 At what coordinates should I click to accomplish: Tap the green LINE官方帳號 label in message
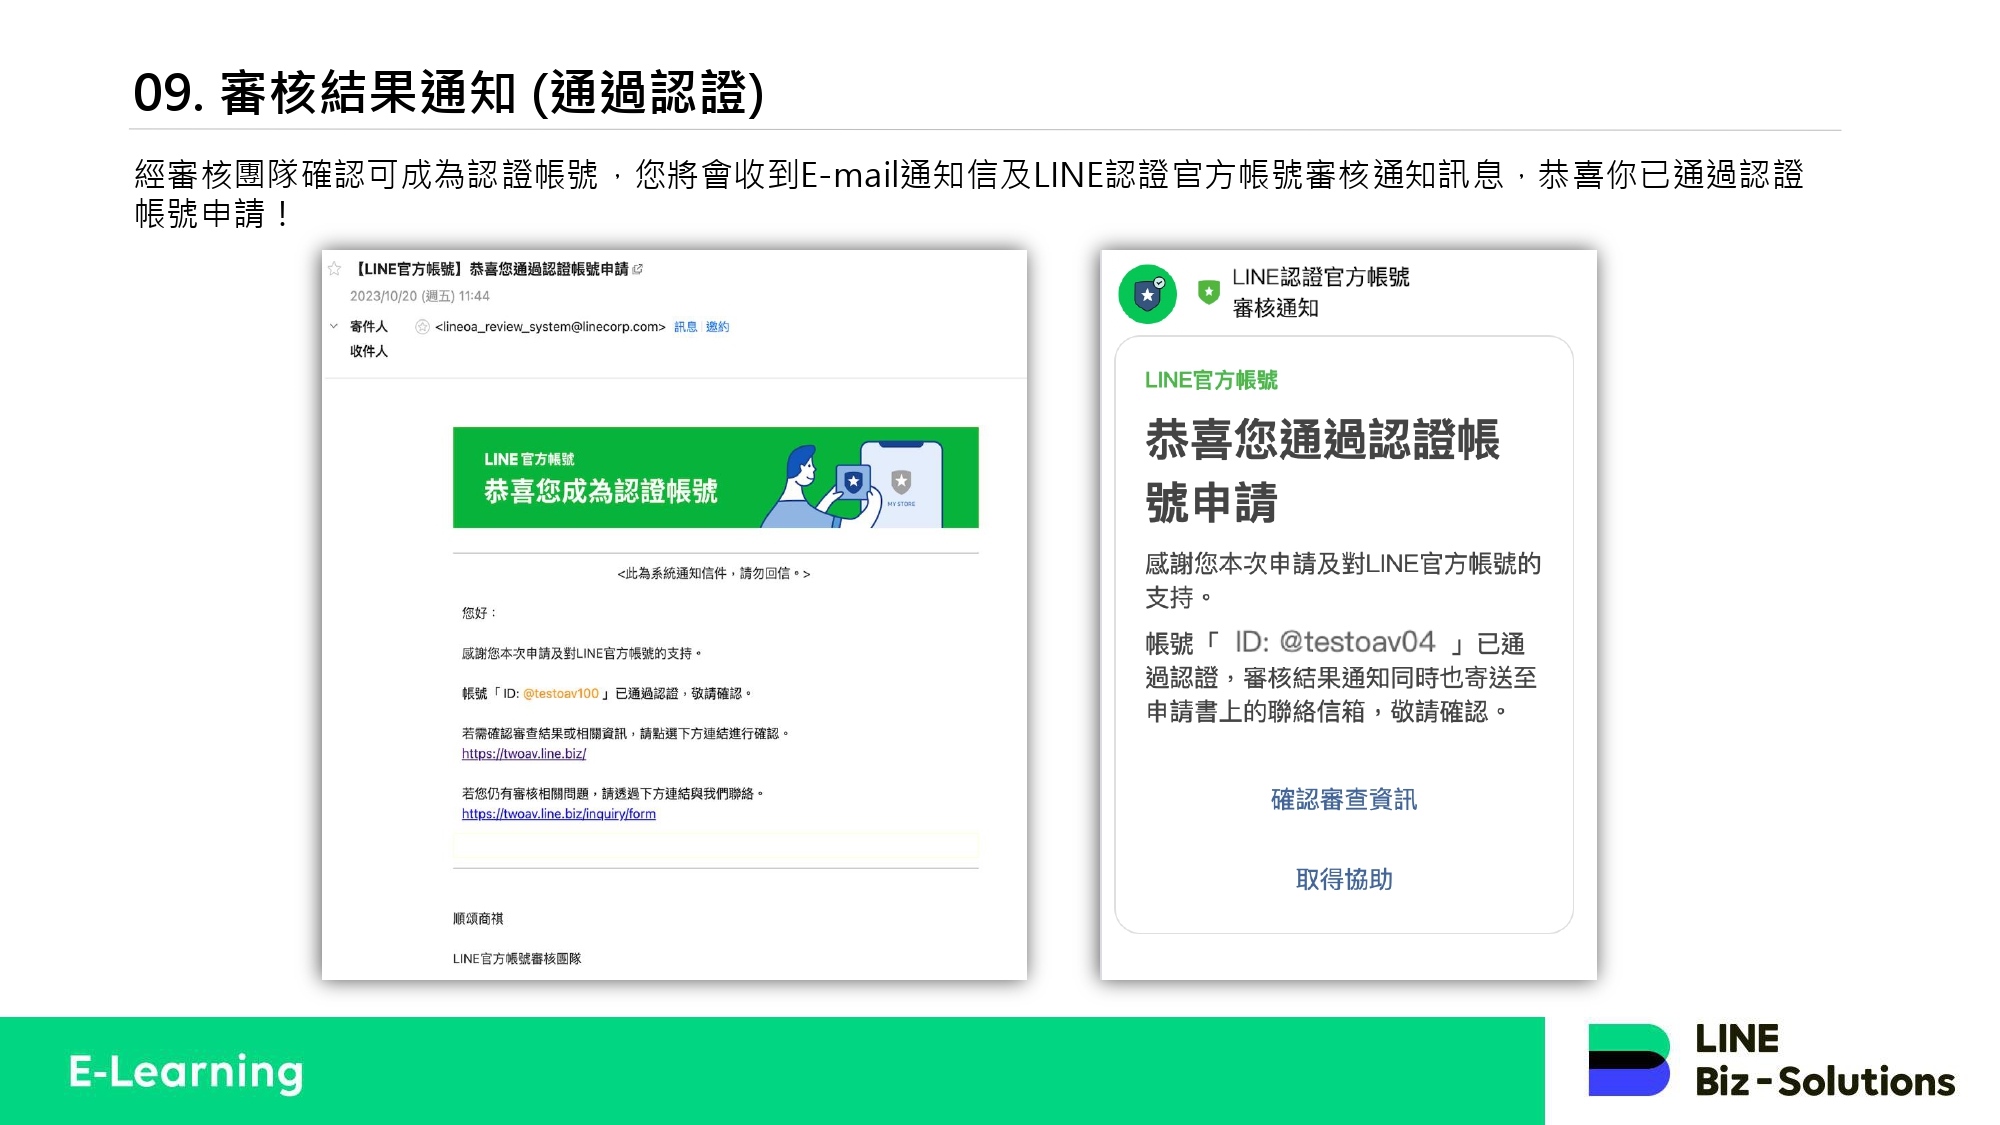(x=1211, y=380)
